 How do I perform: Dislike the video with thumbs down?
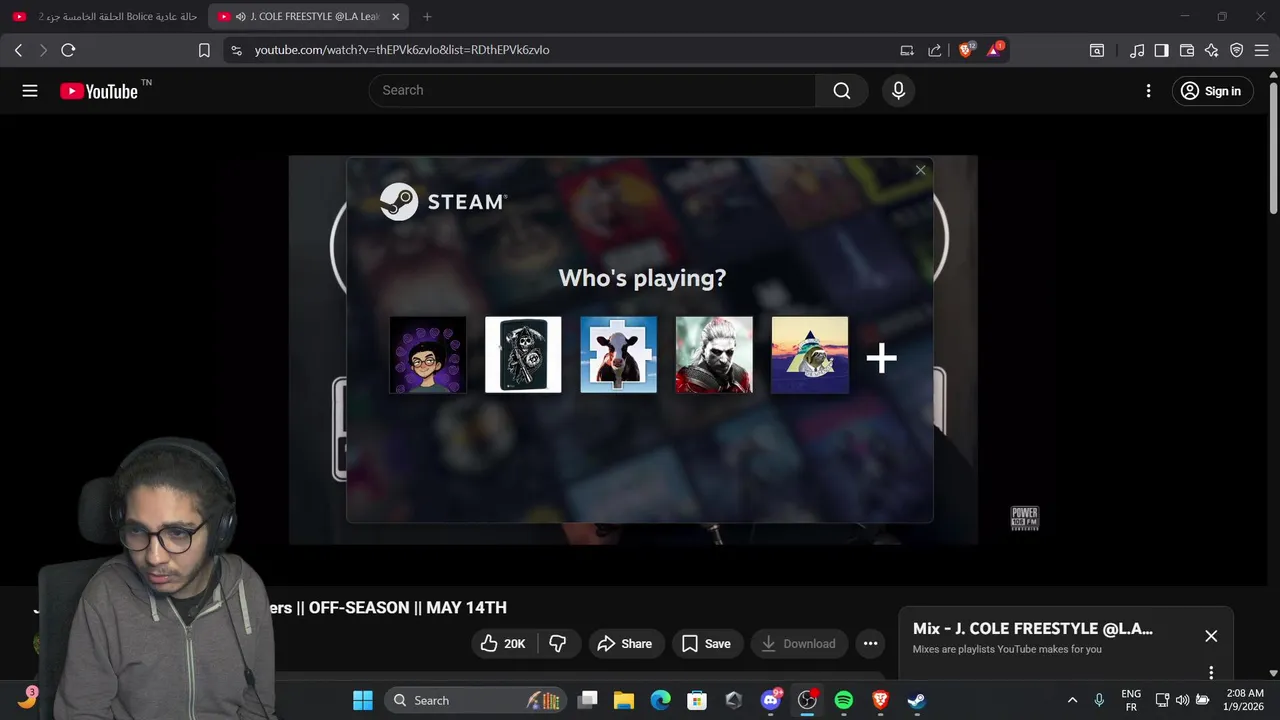pyautogui.click(x=558, y=644)
